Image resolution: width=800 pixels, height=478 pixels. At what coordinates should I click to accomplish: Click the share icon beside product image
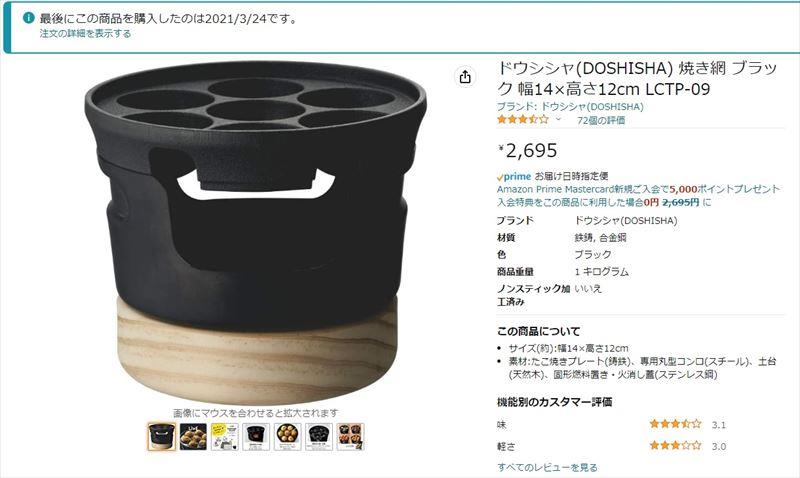click(465, 77)
